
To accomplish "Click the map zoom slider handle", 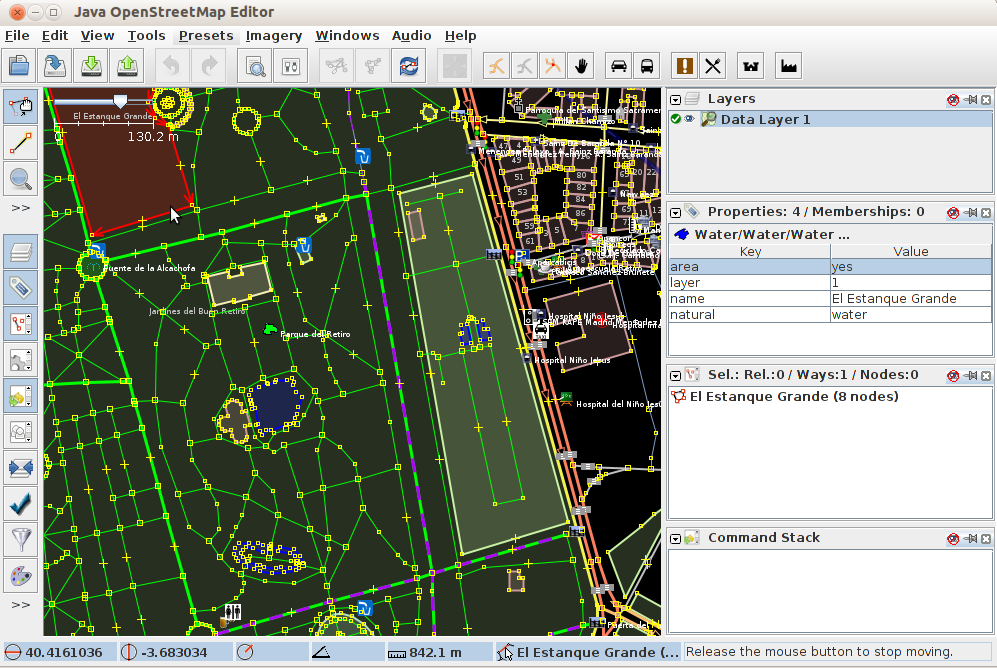I will pyautogui.click(x=121, y=100).
